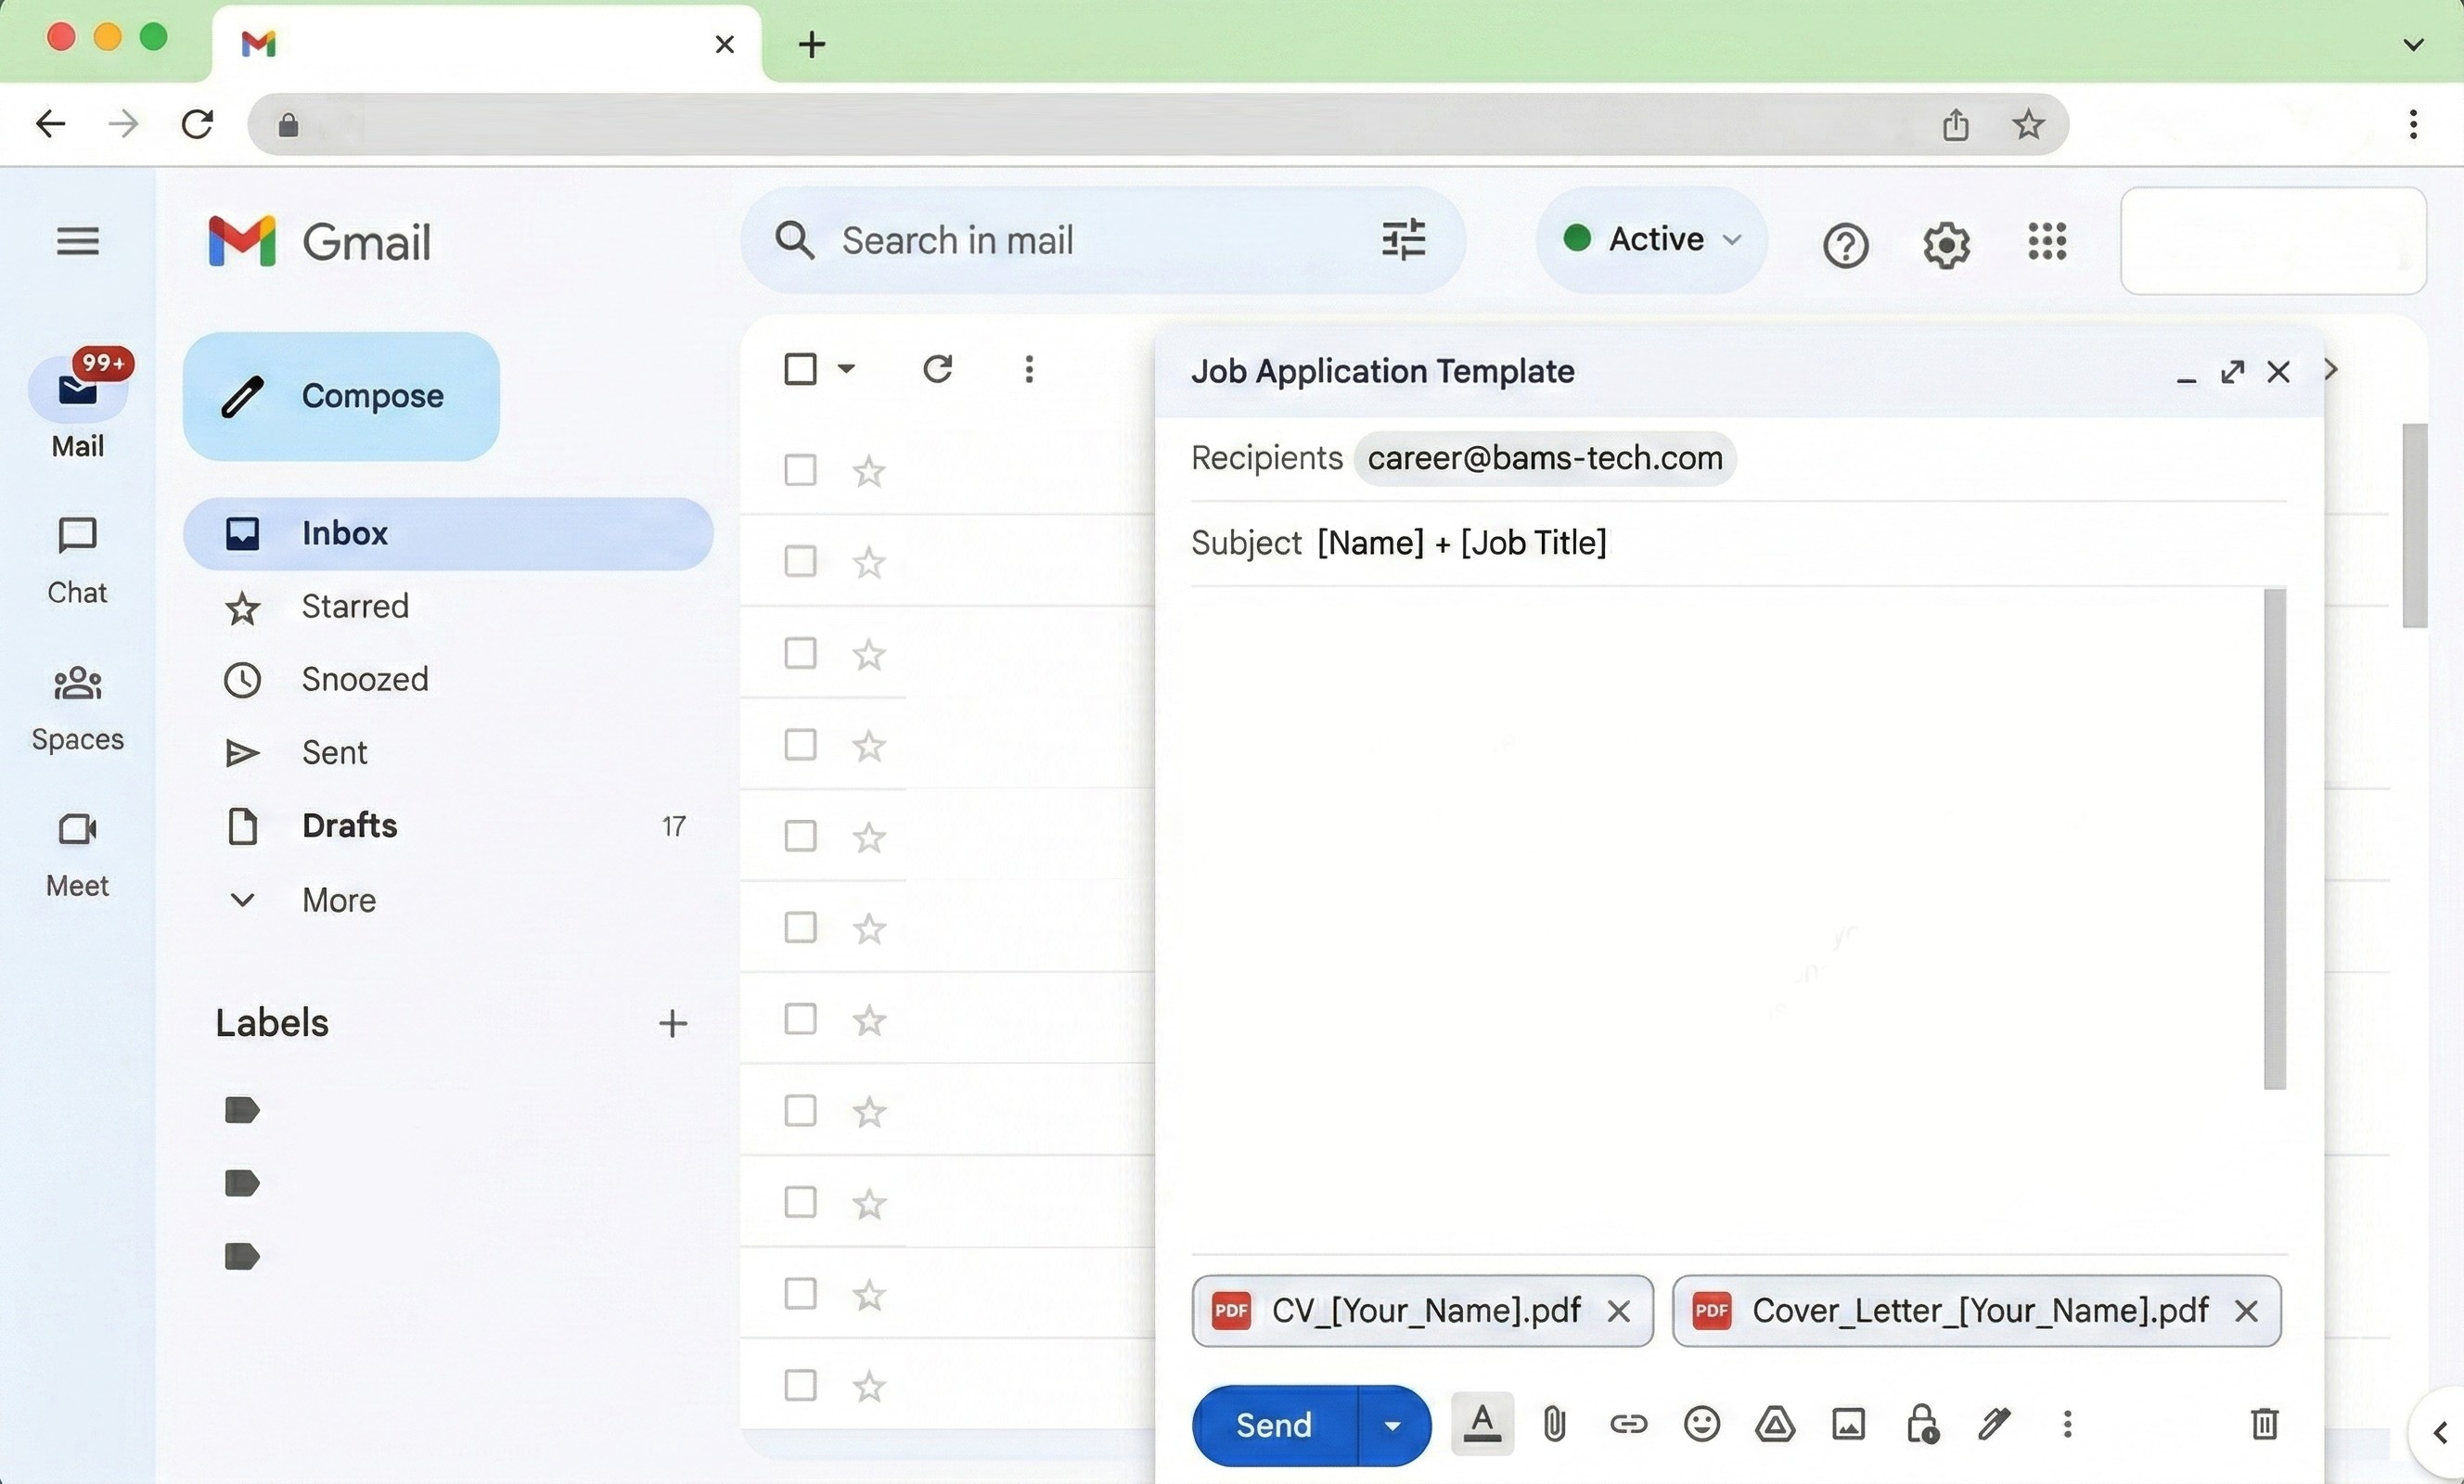Open the Drafts folder
The height and width of the screenshot is (1484, 2464).
pyautogui.click(x=349, y=825)
